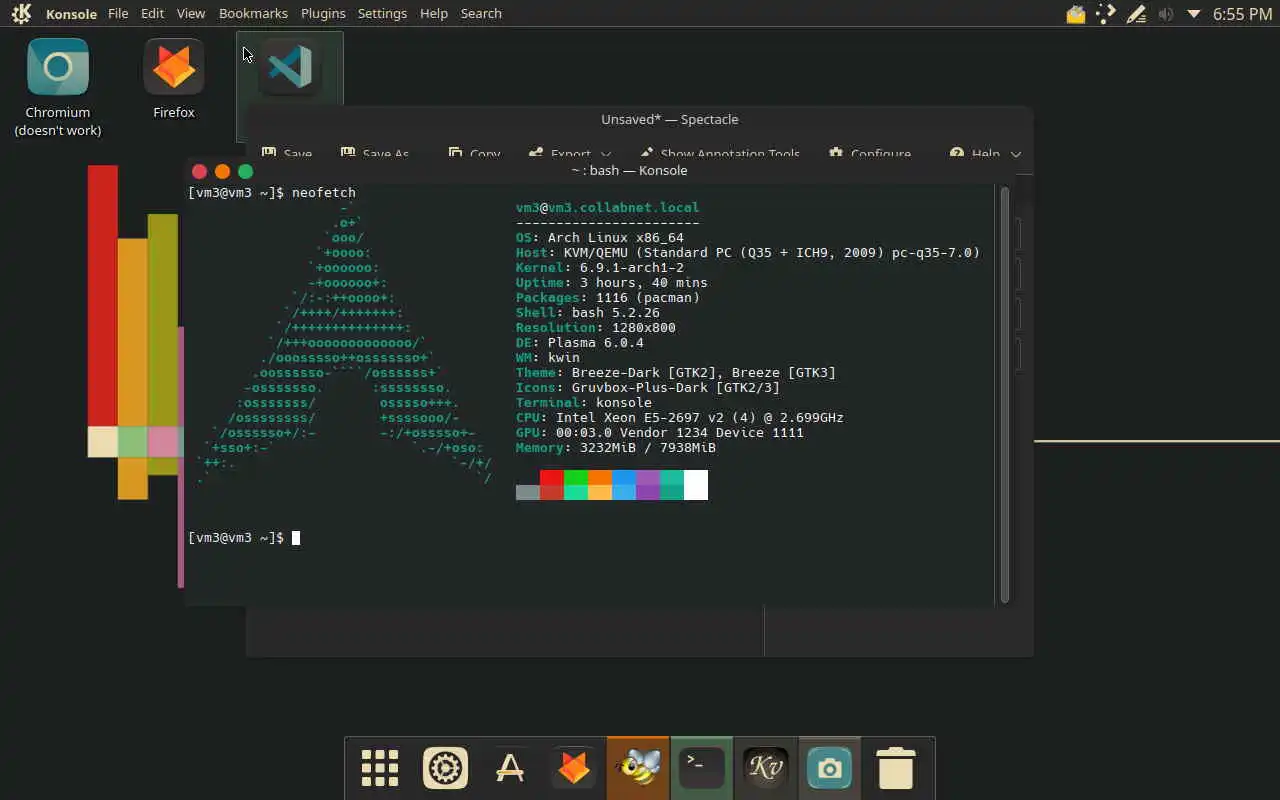Click the 'Terminal: konsole' line
Screen dimensions: 1280x800
(584, 402)
